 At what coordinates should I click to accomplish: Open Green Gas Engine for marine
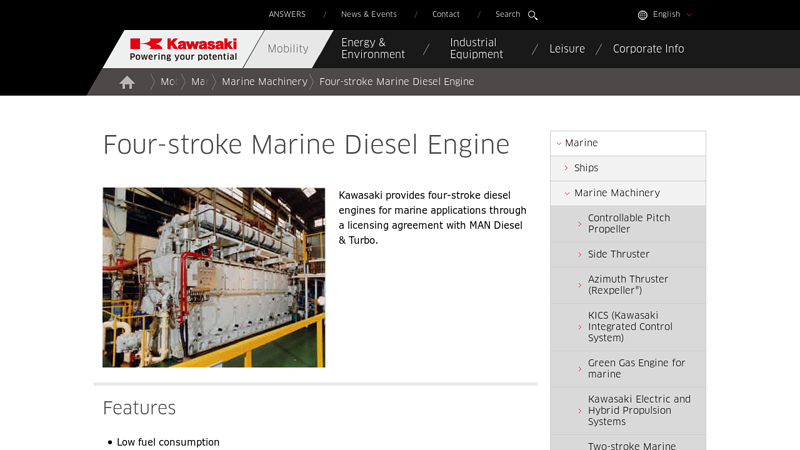(628, 368)
